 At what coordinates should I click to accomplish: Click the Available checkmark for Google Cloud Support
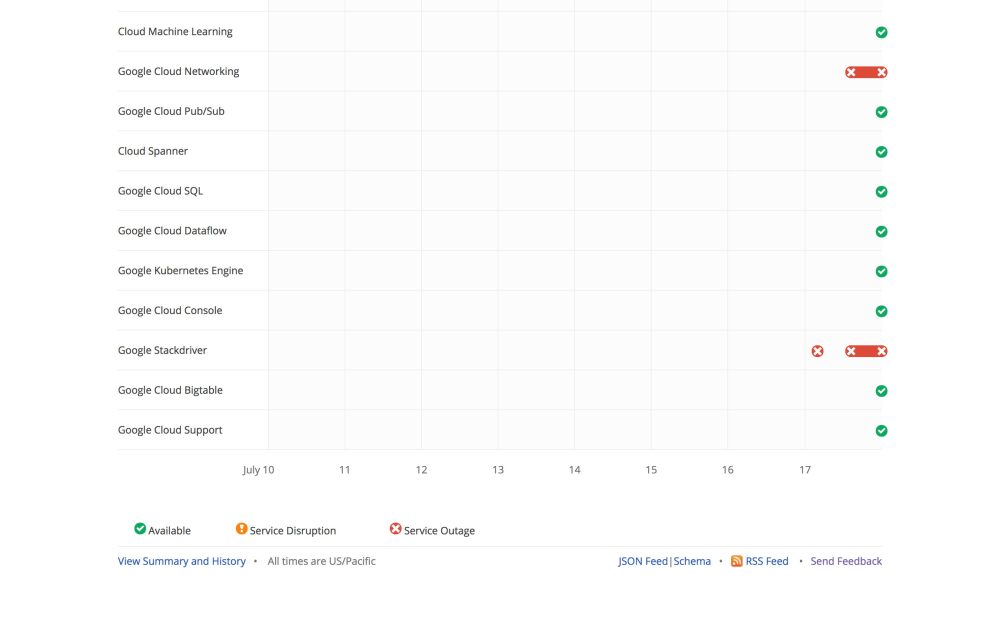click(881, 430)
